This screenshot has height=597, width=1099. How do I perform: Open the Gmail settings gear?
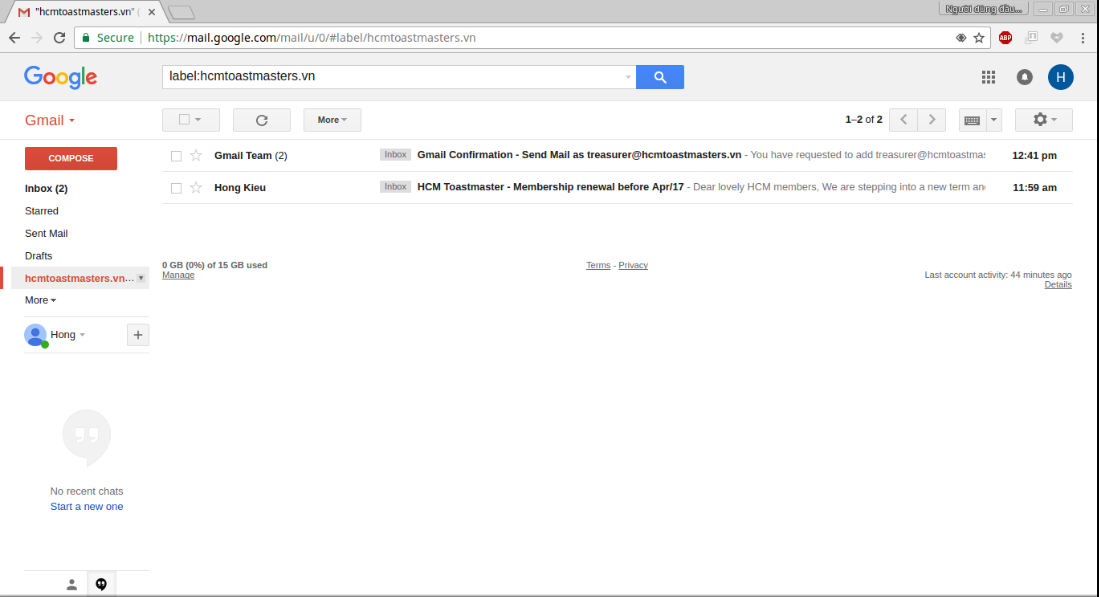click(x=1043, y=120)
